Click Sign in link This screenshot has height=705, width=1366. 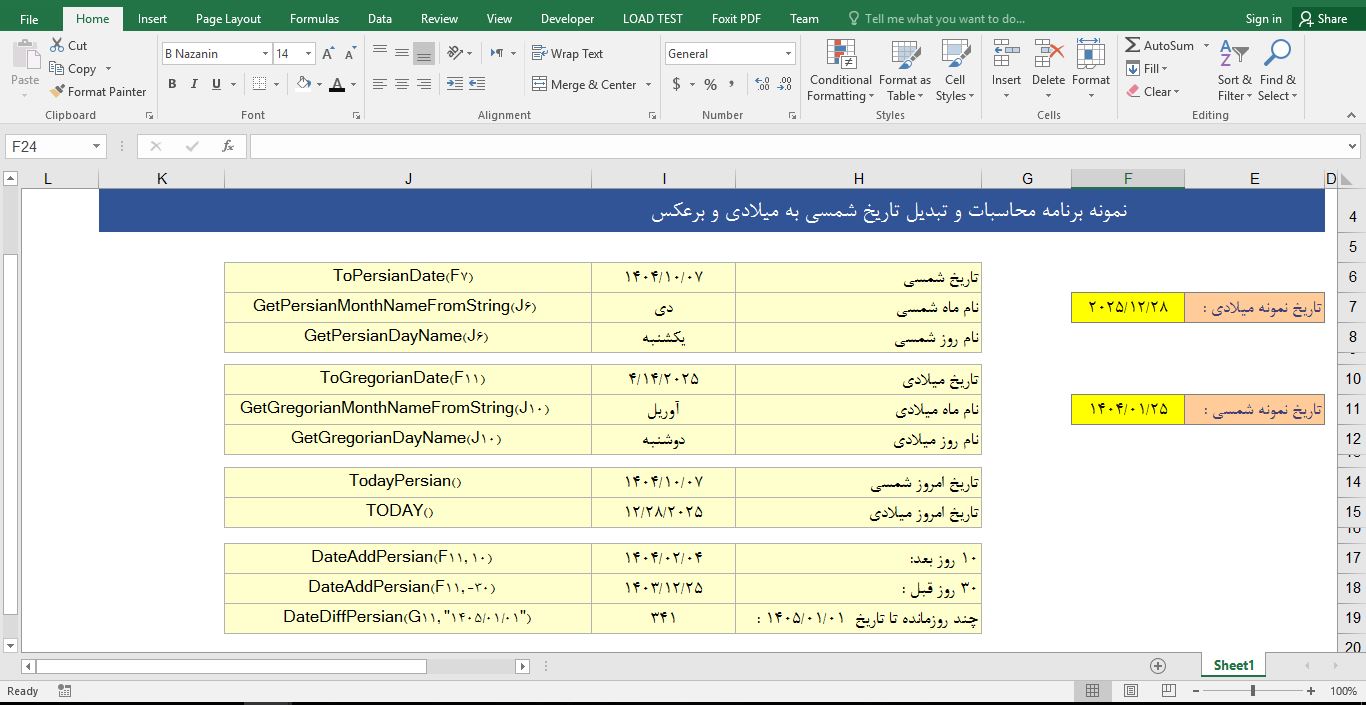(x=1263, y=17)
